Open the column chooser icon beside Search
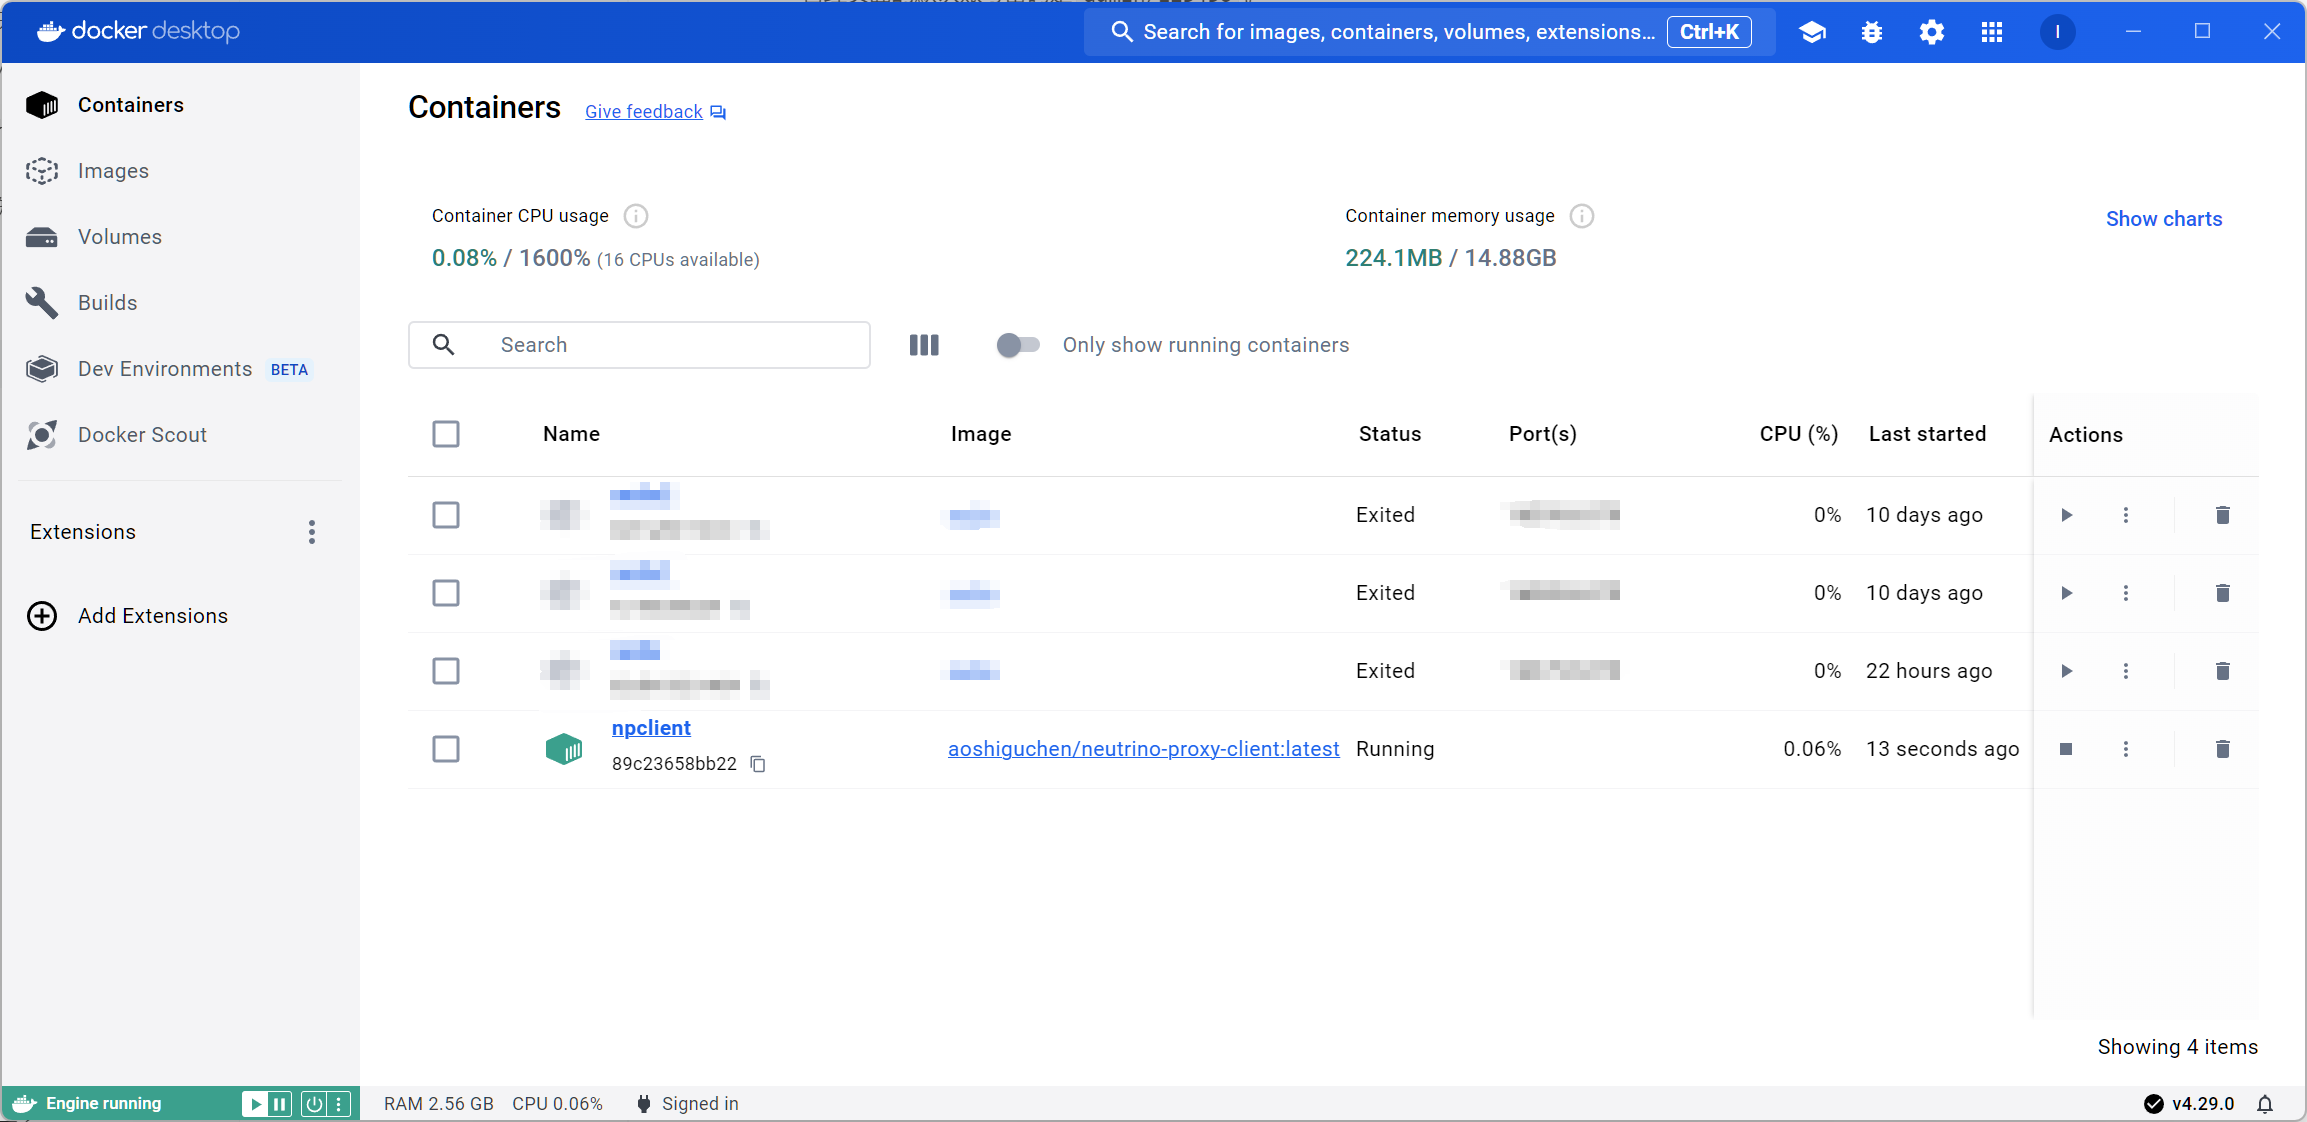The height and width of the screenshot is (1122, 2307). (x=924, y=345)
